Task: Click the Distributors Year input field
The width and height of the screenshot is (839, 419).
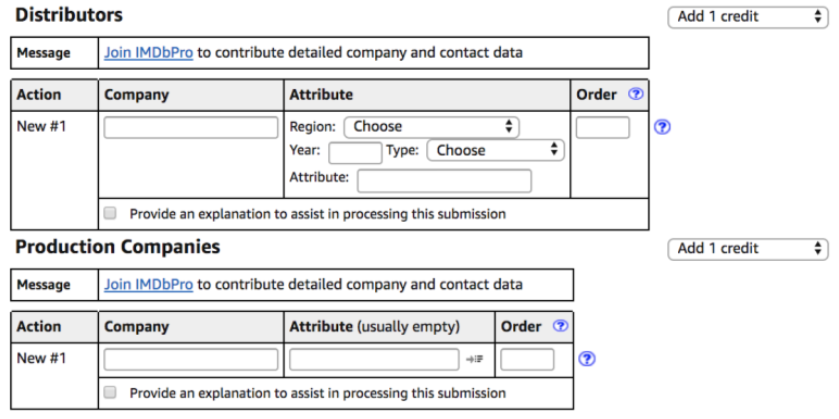Action: pyautogui.click(x=355, y=153)
